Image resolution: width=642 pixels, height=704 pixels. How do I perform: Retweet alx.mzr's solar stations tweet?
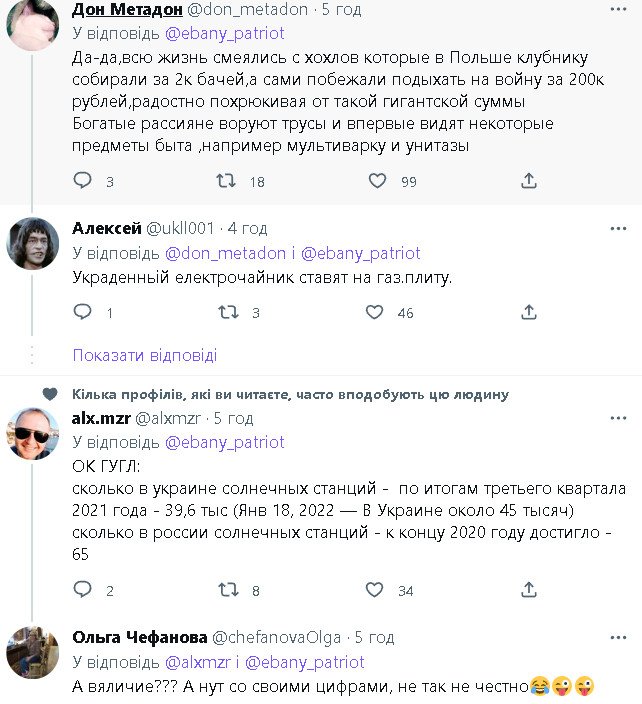tap(227, 590)
